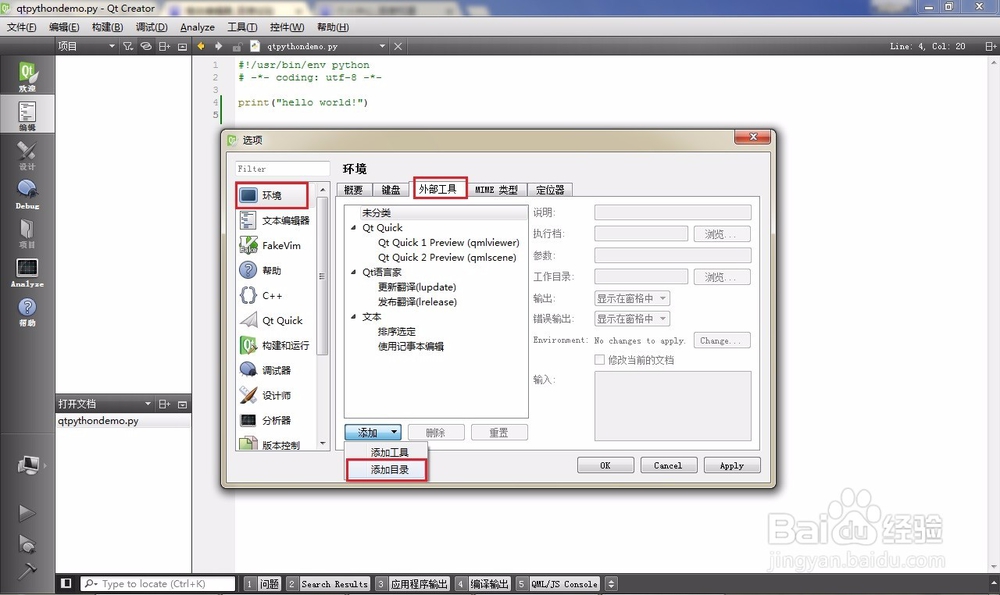
Task: Open the Design mode icon
Action: (27, 154)
